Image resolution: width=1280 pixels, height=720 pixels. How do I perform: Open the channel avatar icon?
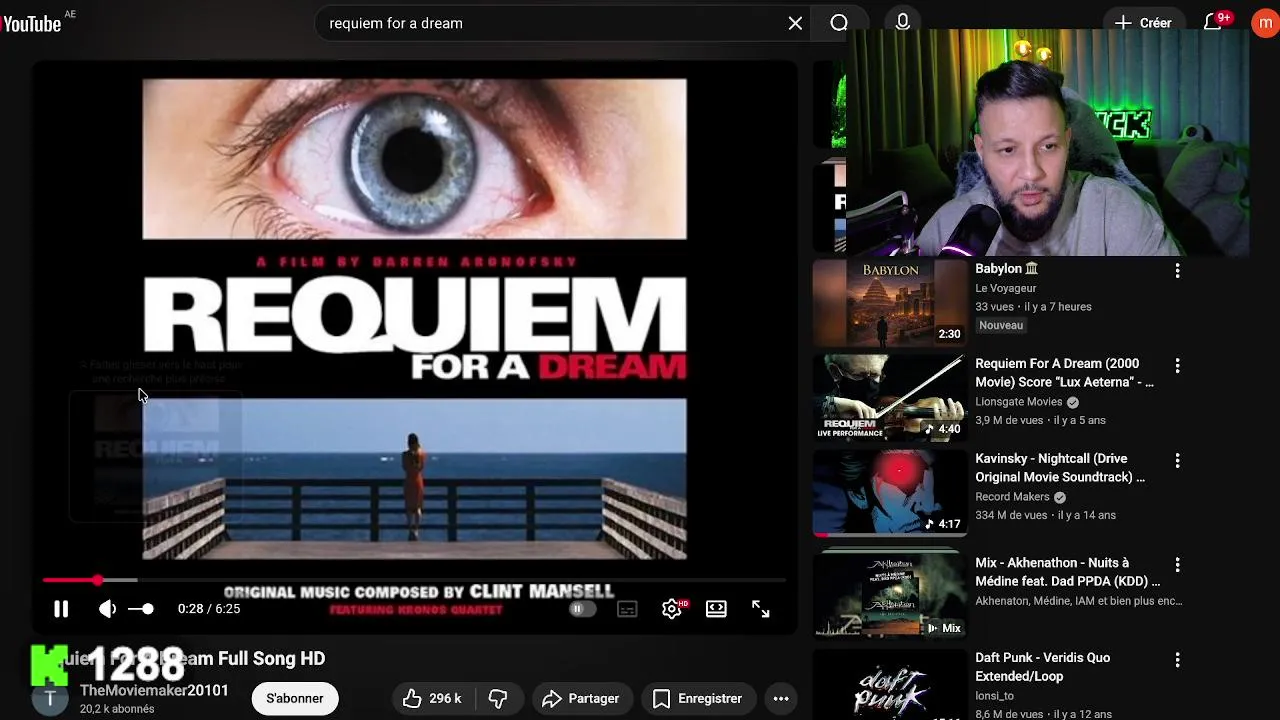point(50,698)
